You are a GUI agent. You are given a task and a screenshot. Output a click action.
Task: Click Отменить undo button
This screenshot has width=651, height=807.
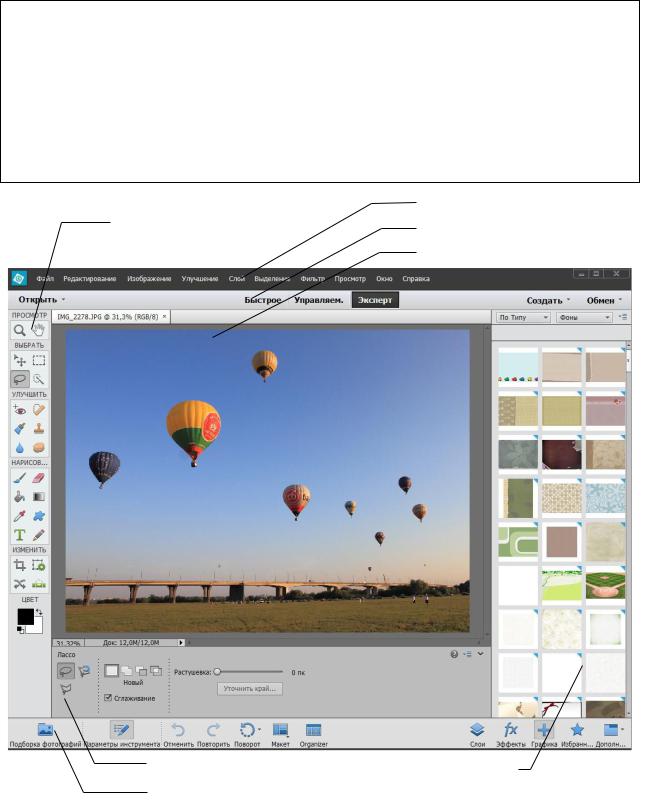pos(179,734)
